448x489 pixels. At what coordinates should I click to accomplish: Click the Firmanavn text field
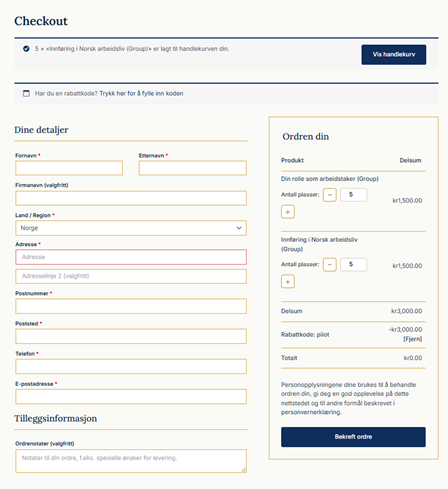(x=131, y=198)
